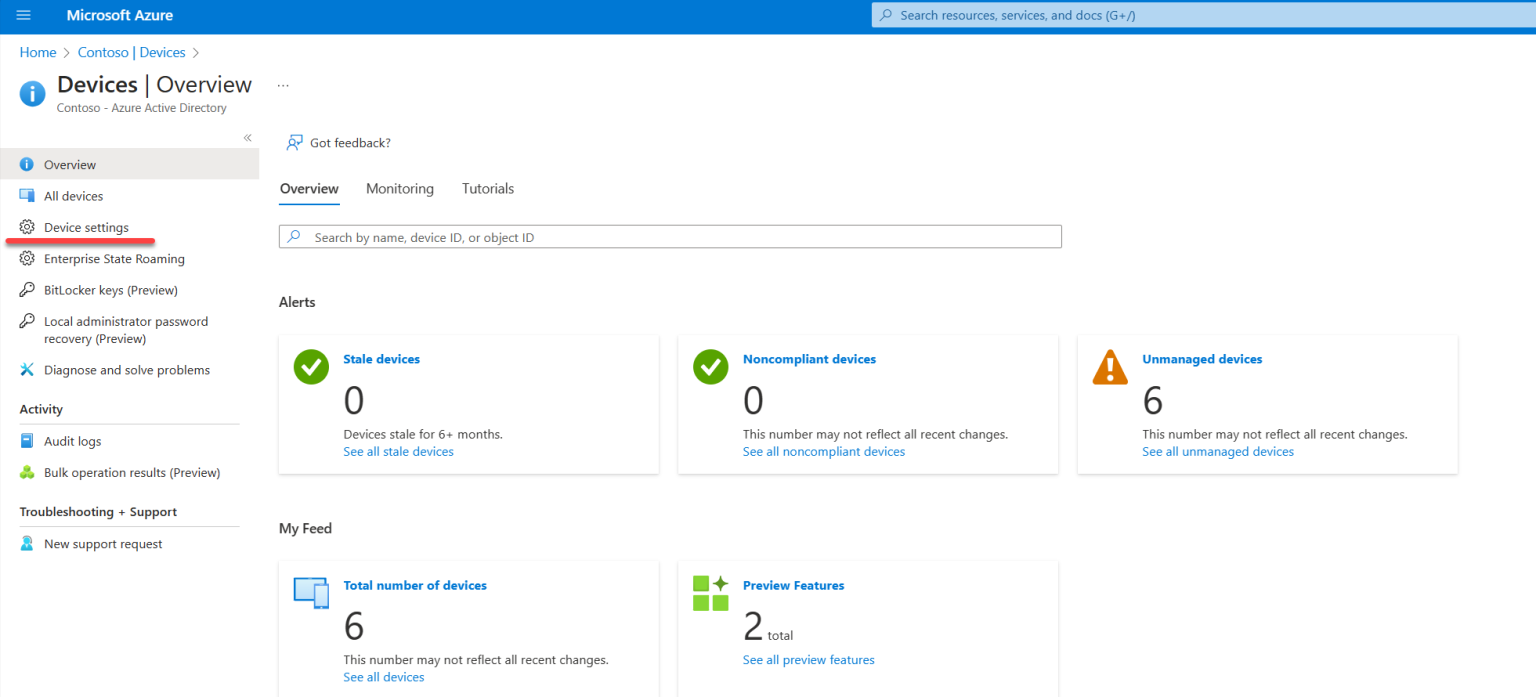Create a New support request
Viewport: 1536px width, 697px height.
103,543
